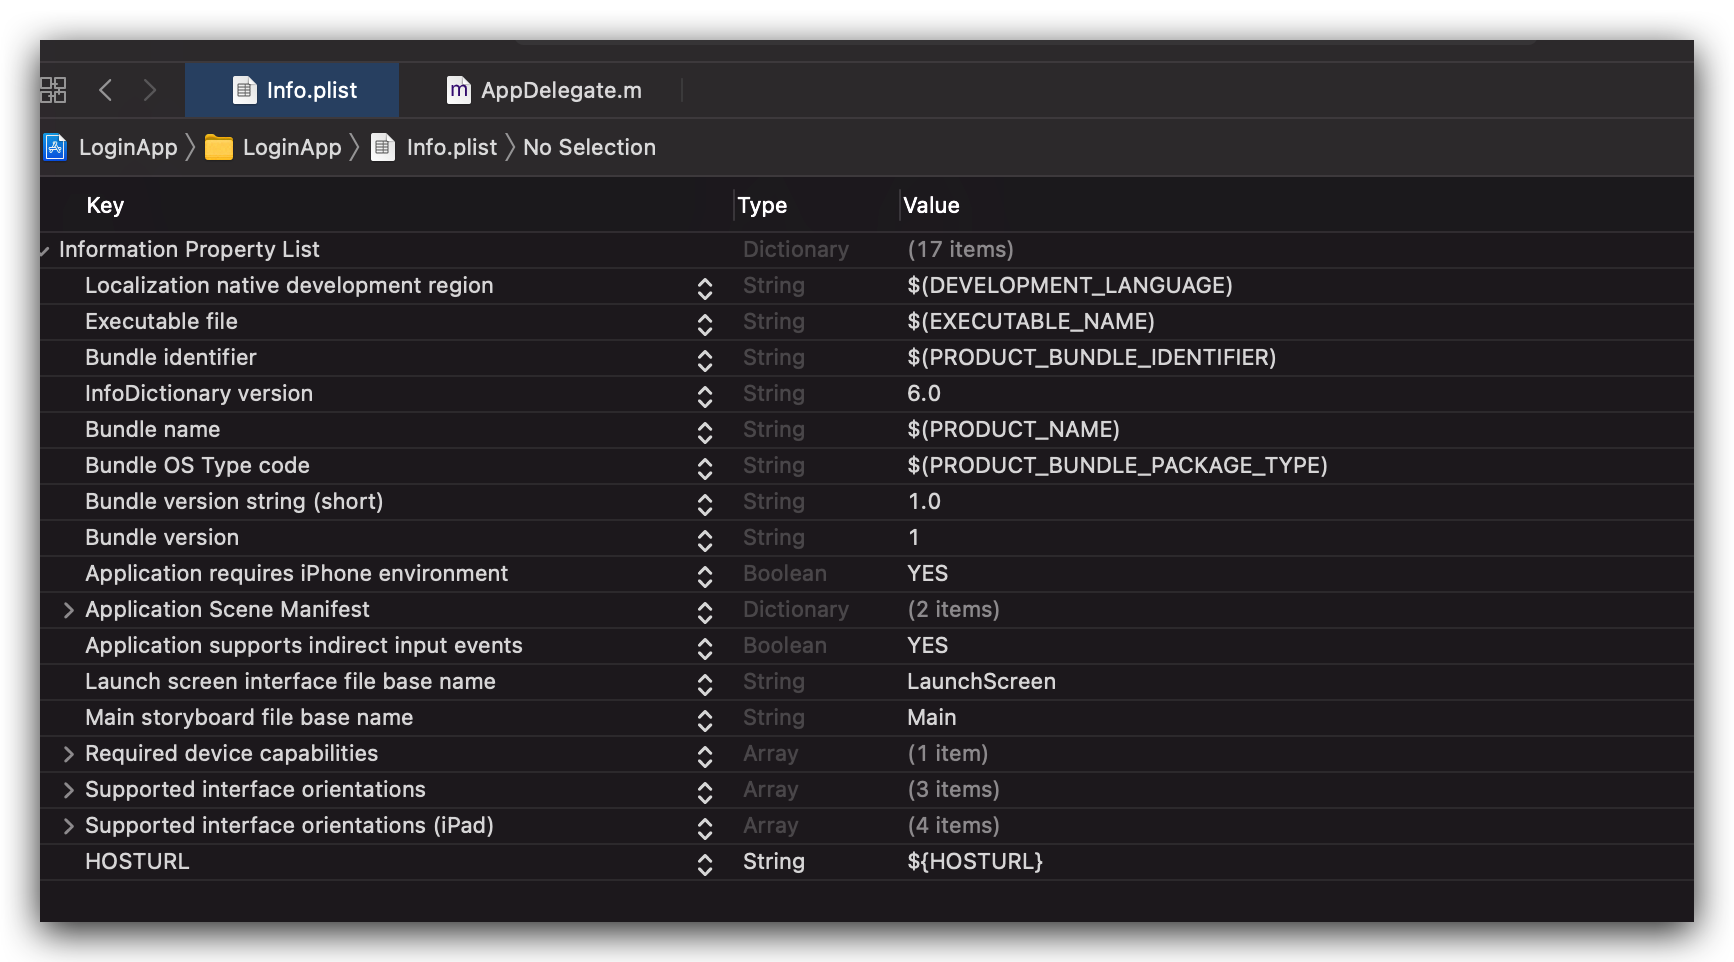Open key stepper for Bundle version string (short)

point(705,504)
